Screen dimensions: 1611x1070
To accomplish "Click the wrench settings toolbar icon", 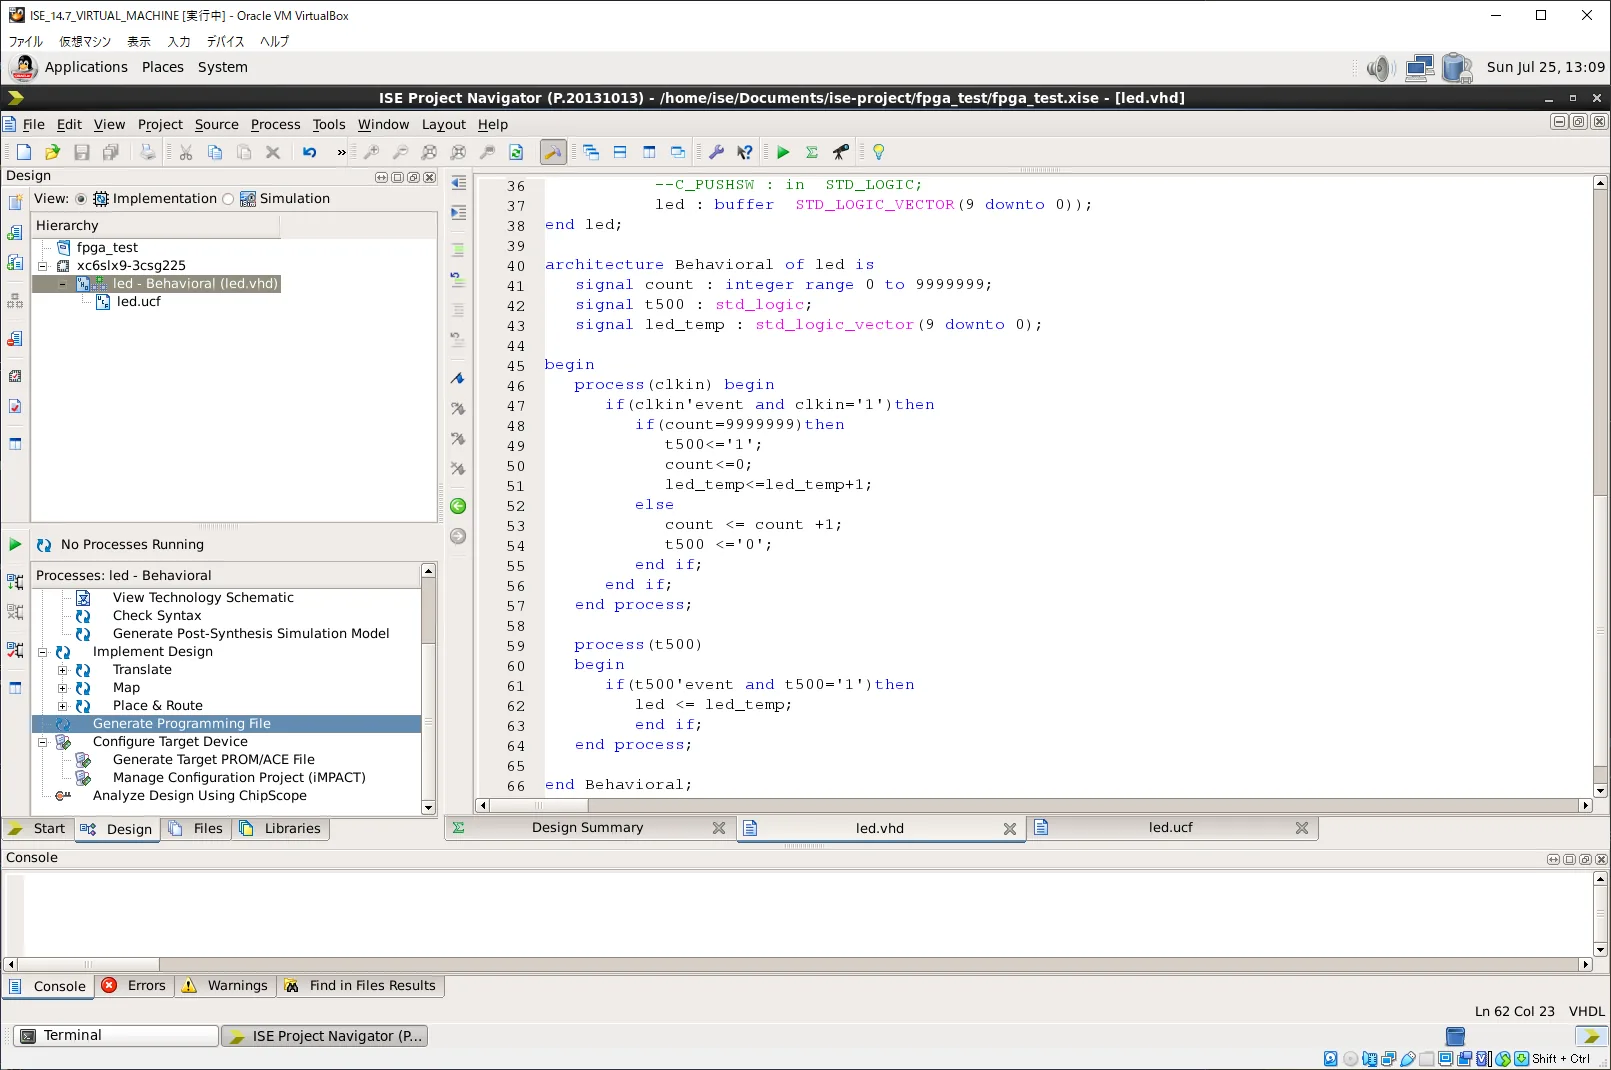I will pyautogui.click(x=716, y=152).
